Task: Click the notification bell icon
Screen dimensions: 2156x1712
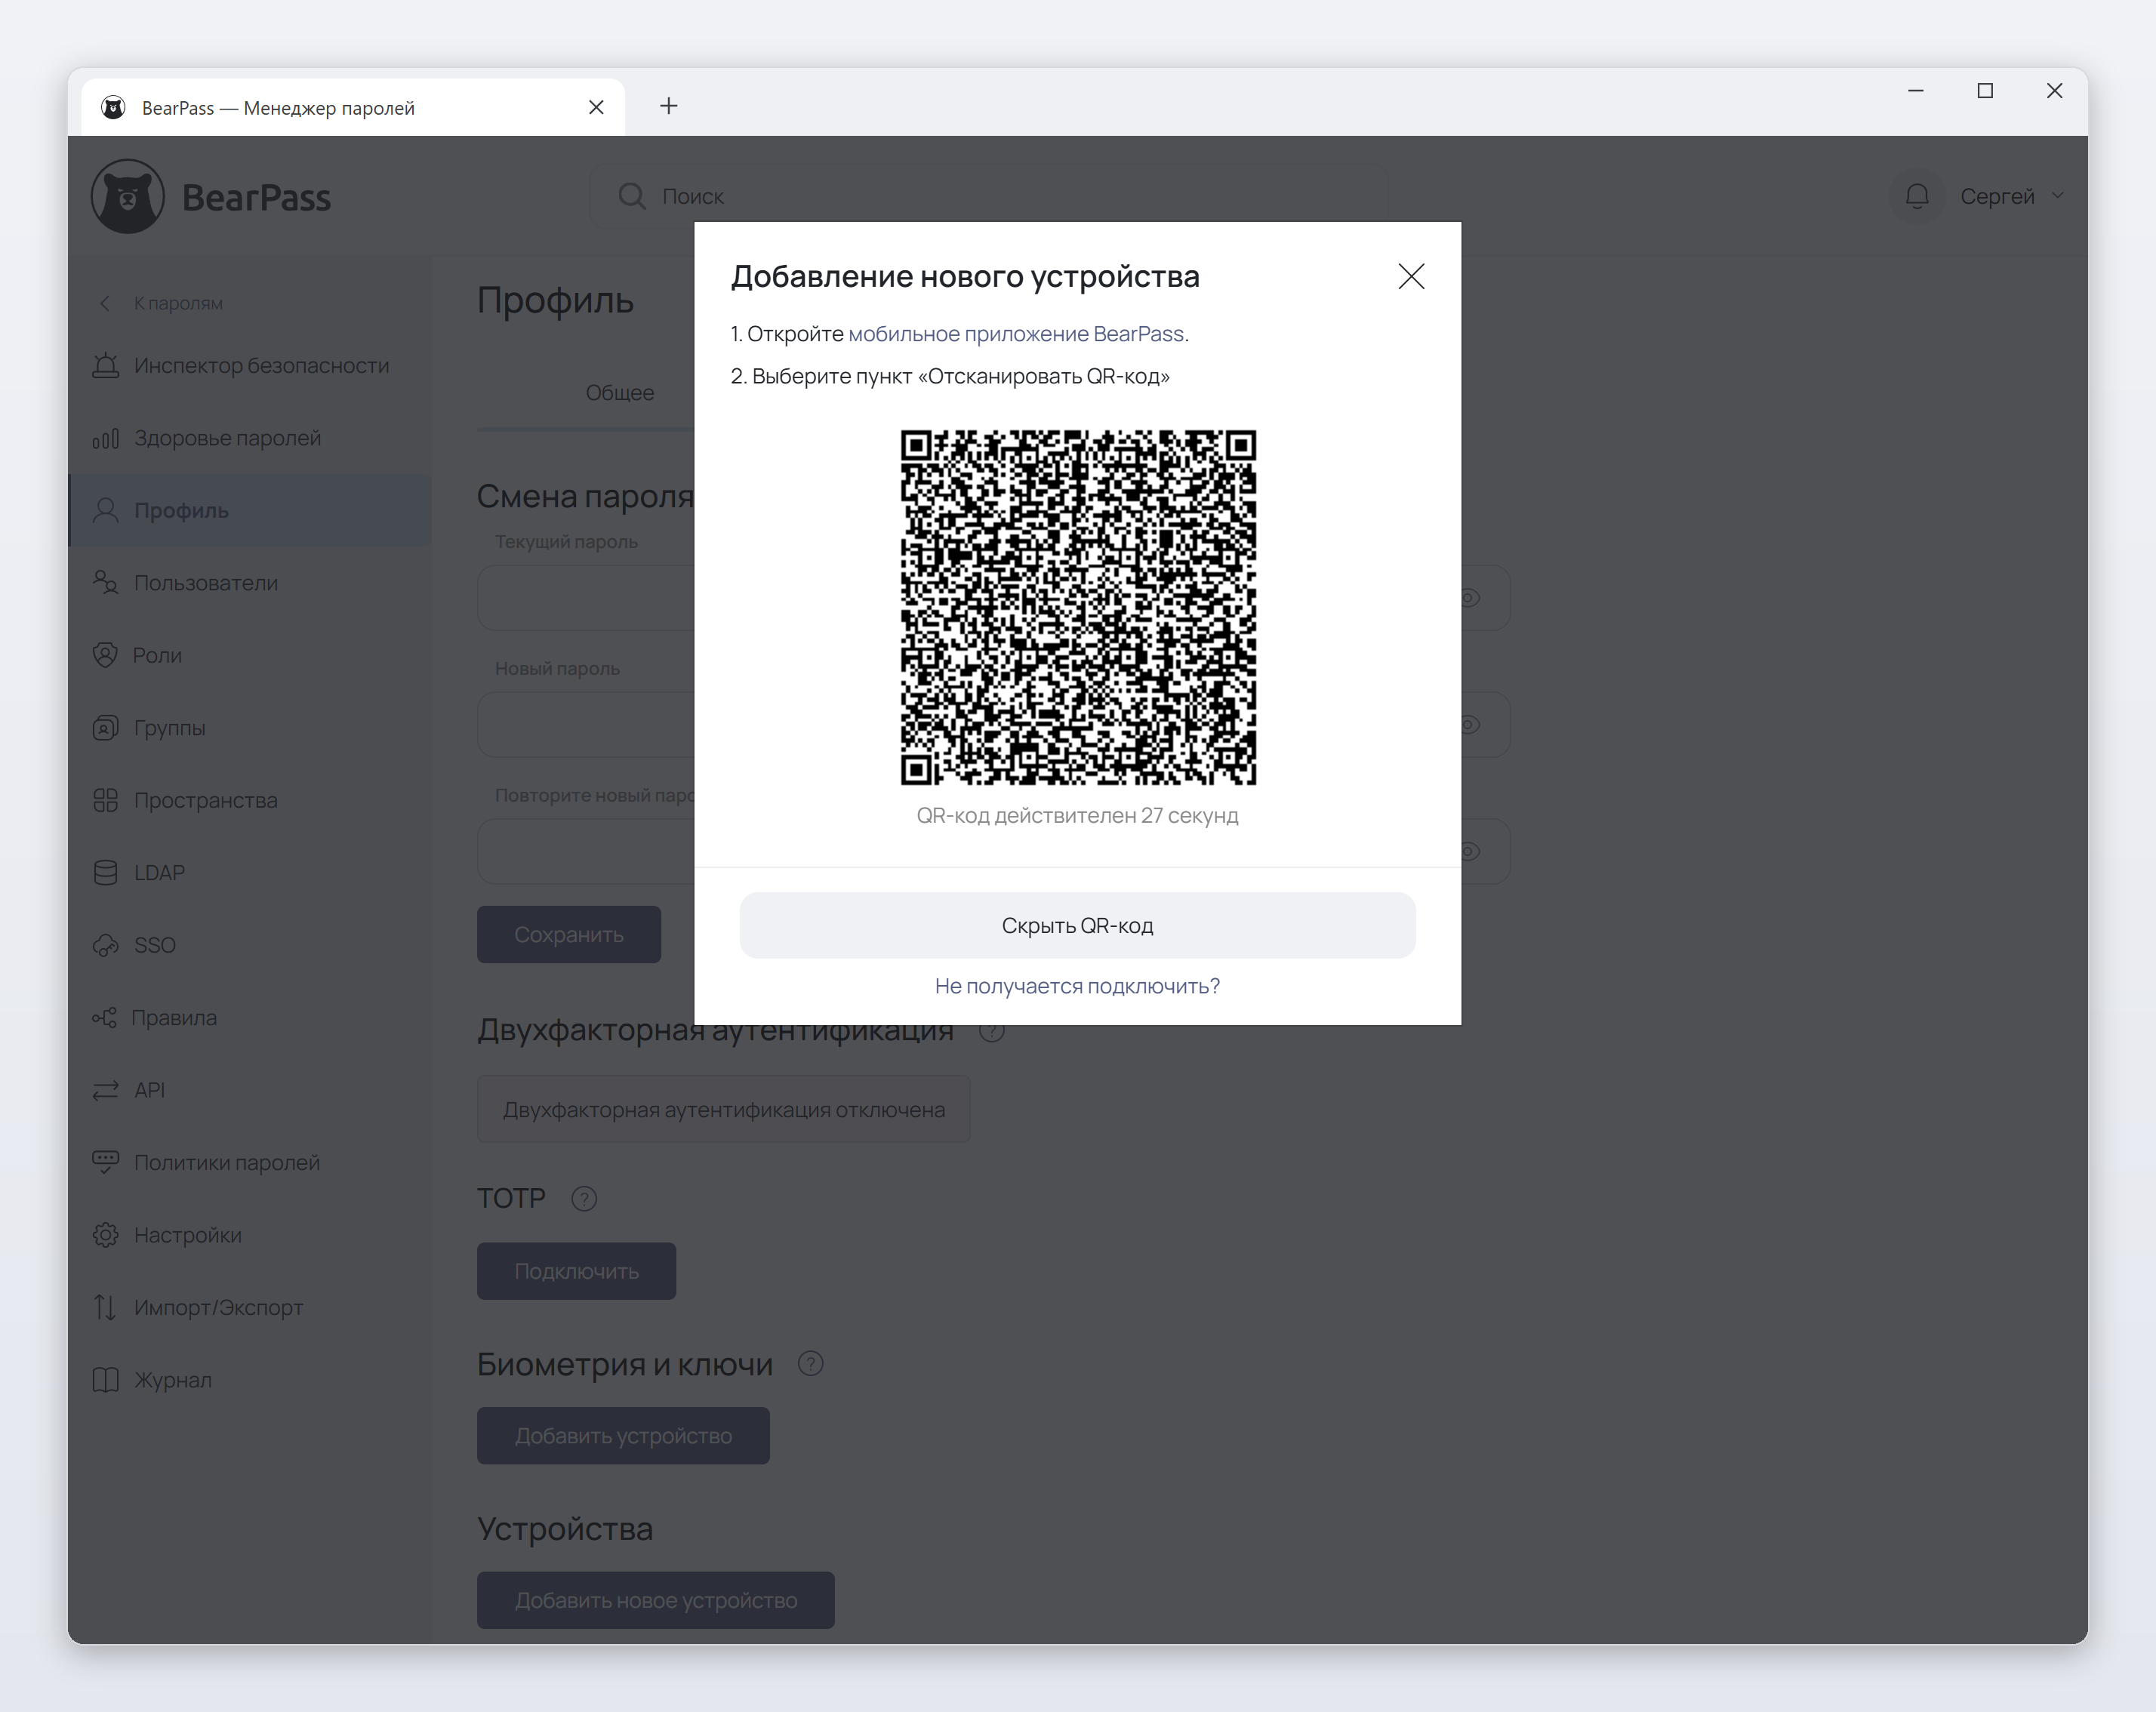Action: click(x=1917, y=196)
